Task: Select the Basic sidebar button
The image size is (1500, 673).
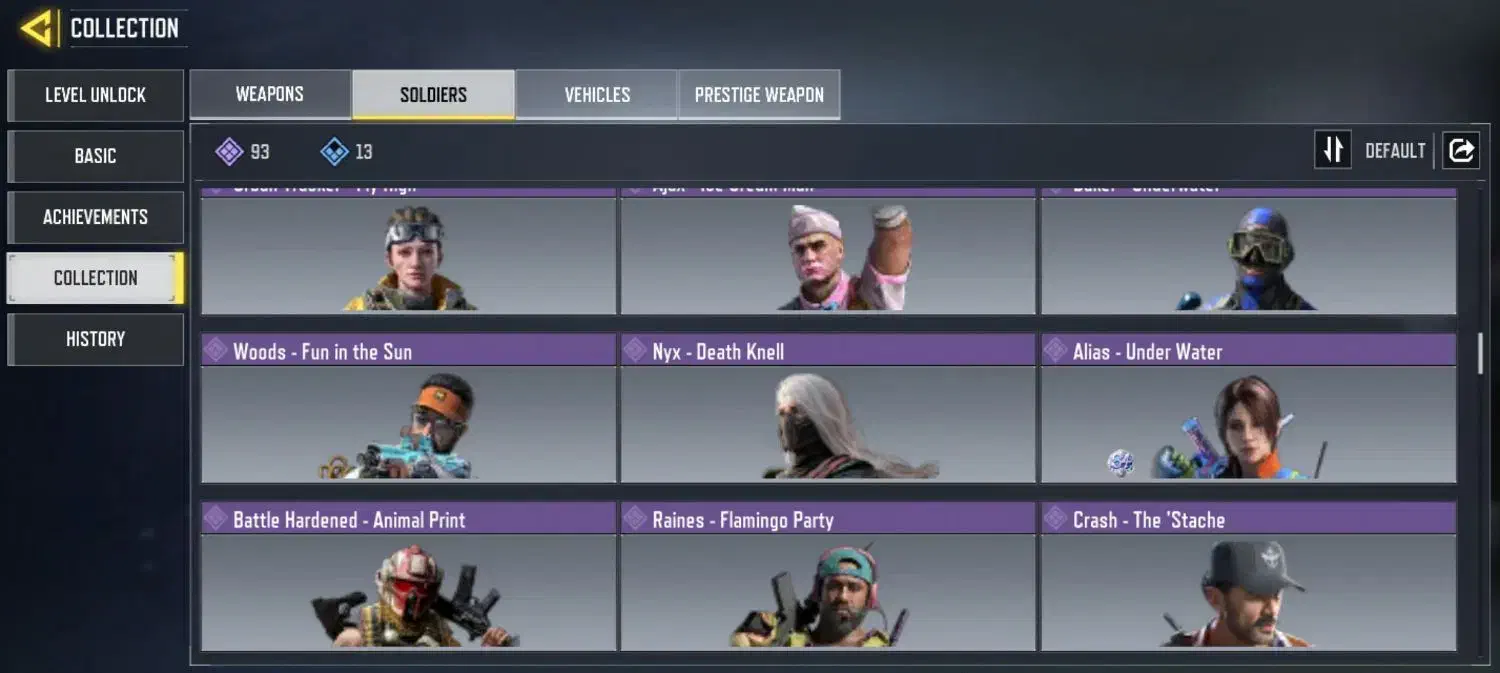Action: (x=96, y=156)
